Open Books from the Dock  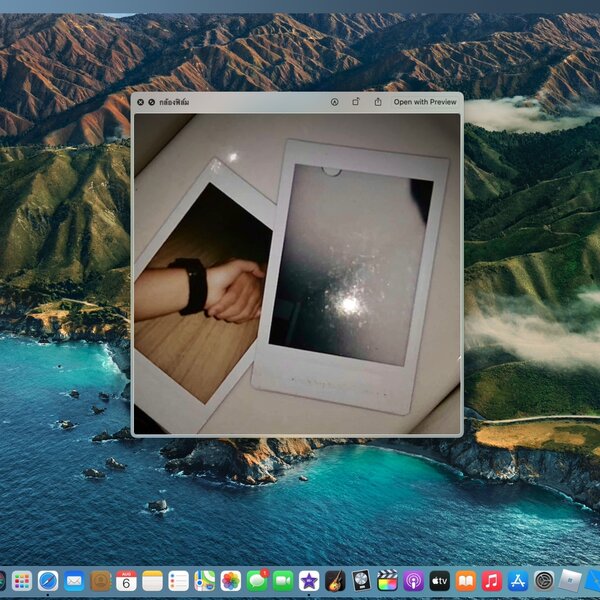pyautogui.click(x=466, y=581)
